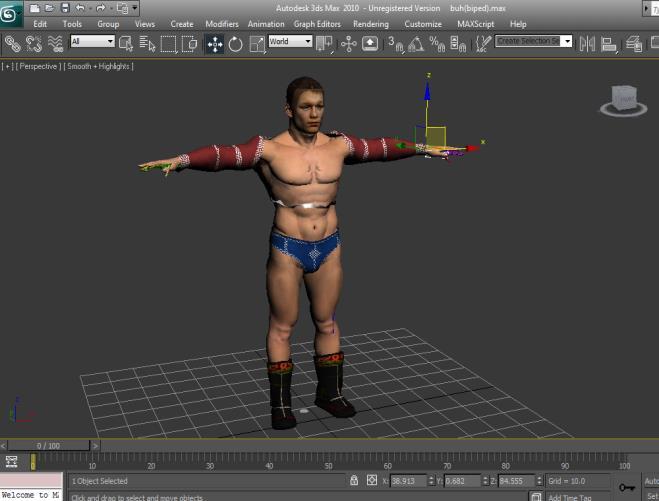Click the Select by Name icon
The image size is (659, 501).
[147, 44]
